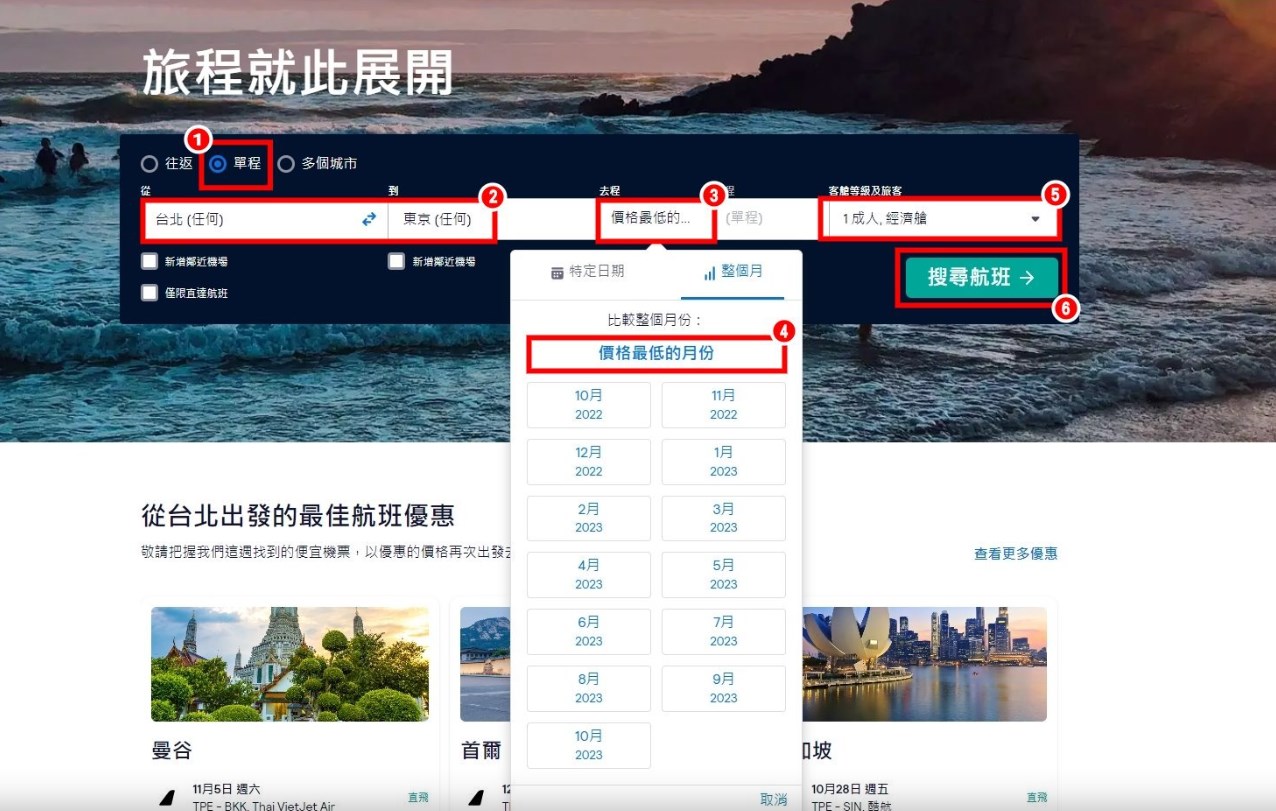The image size is (1276, 811).
Task: Pick 11月 2022 in month picker
Action: coord(723,405)
